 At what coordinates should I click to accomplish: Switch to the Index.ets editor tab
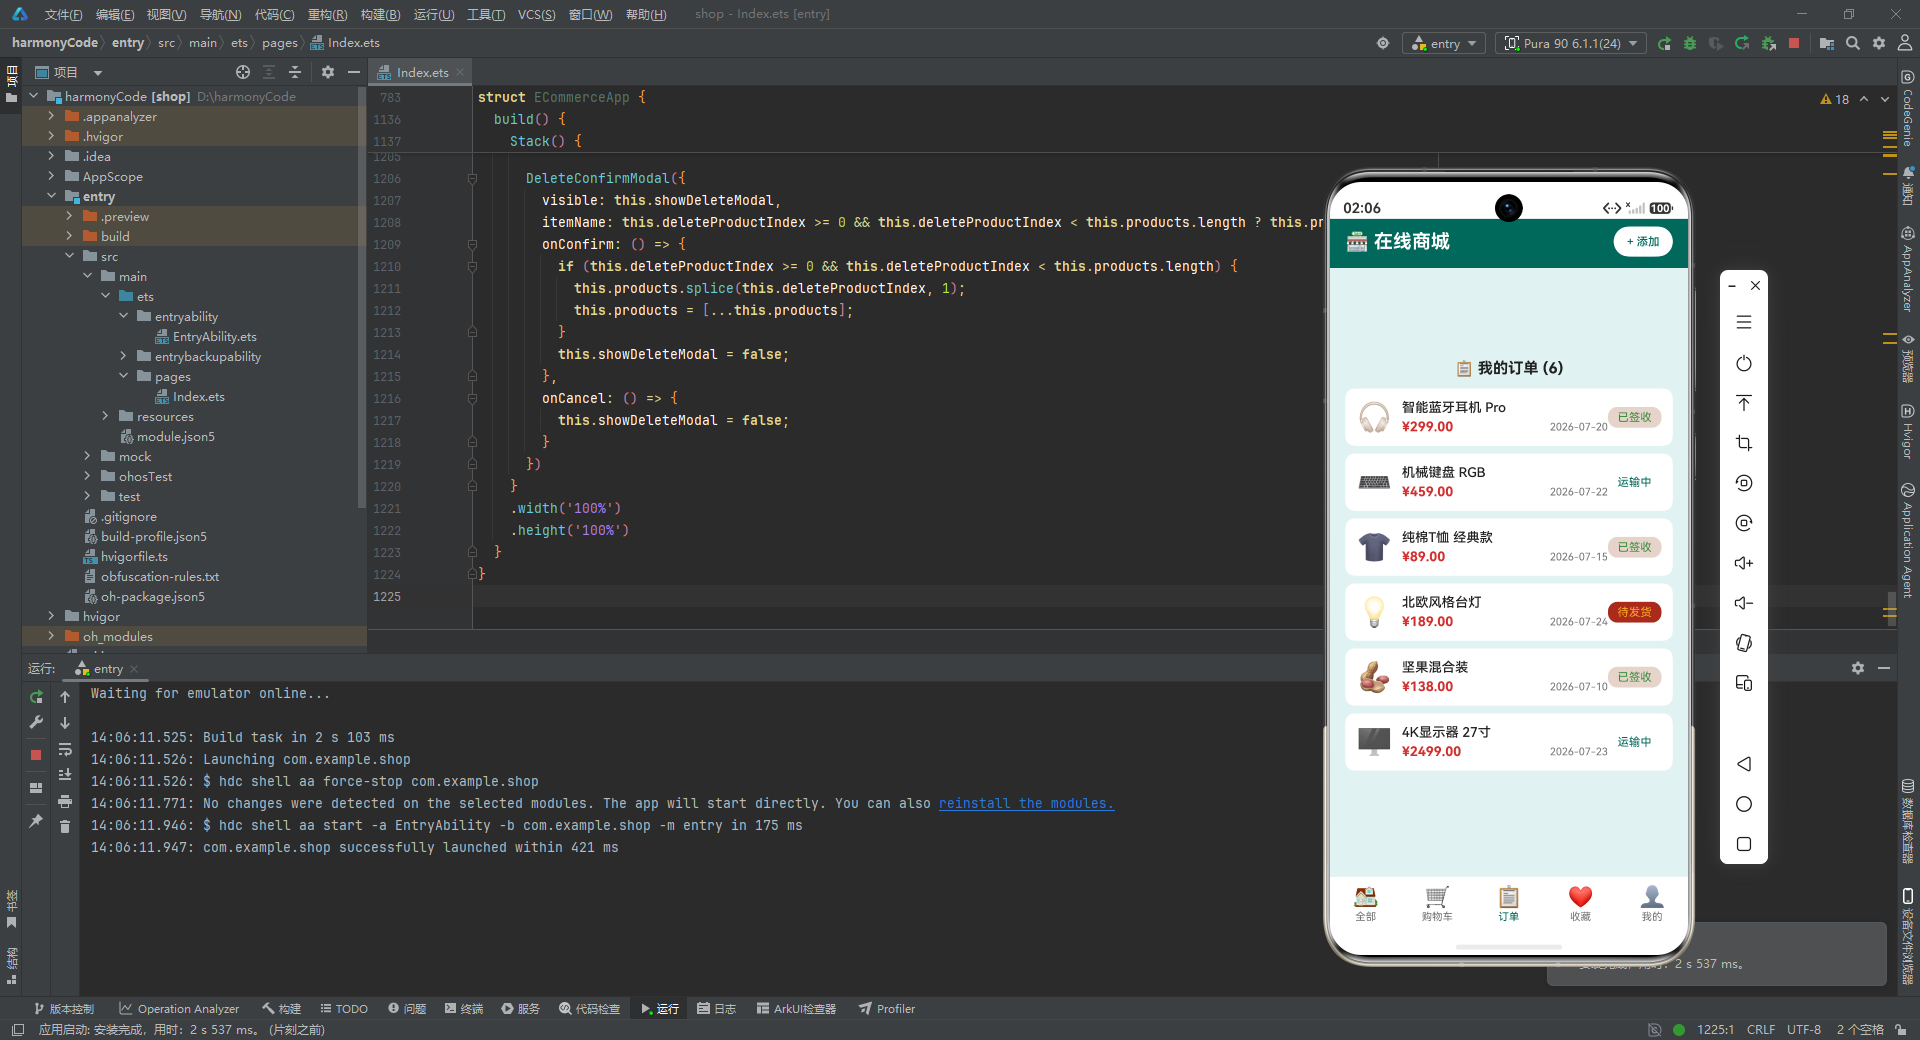[422, 72]
